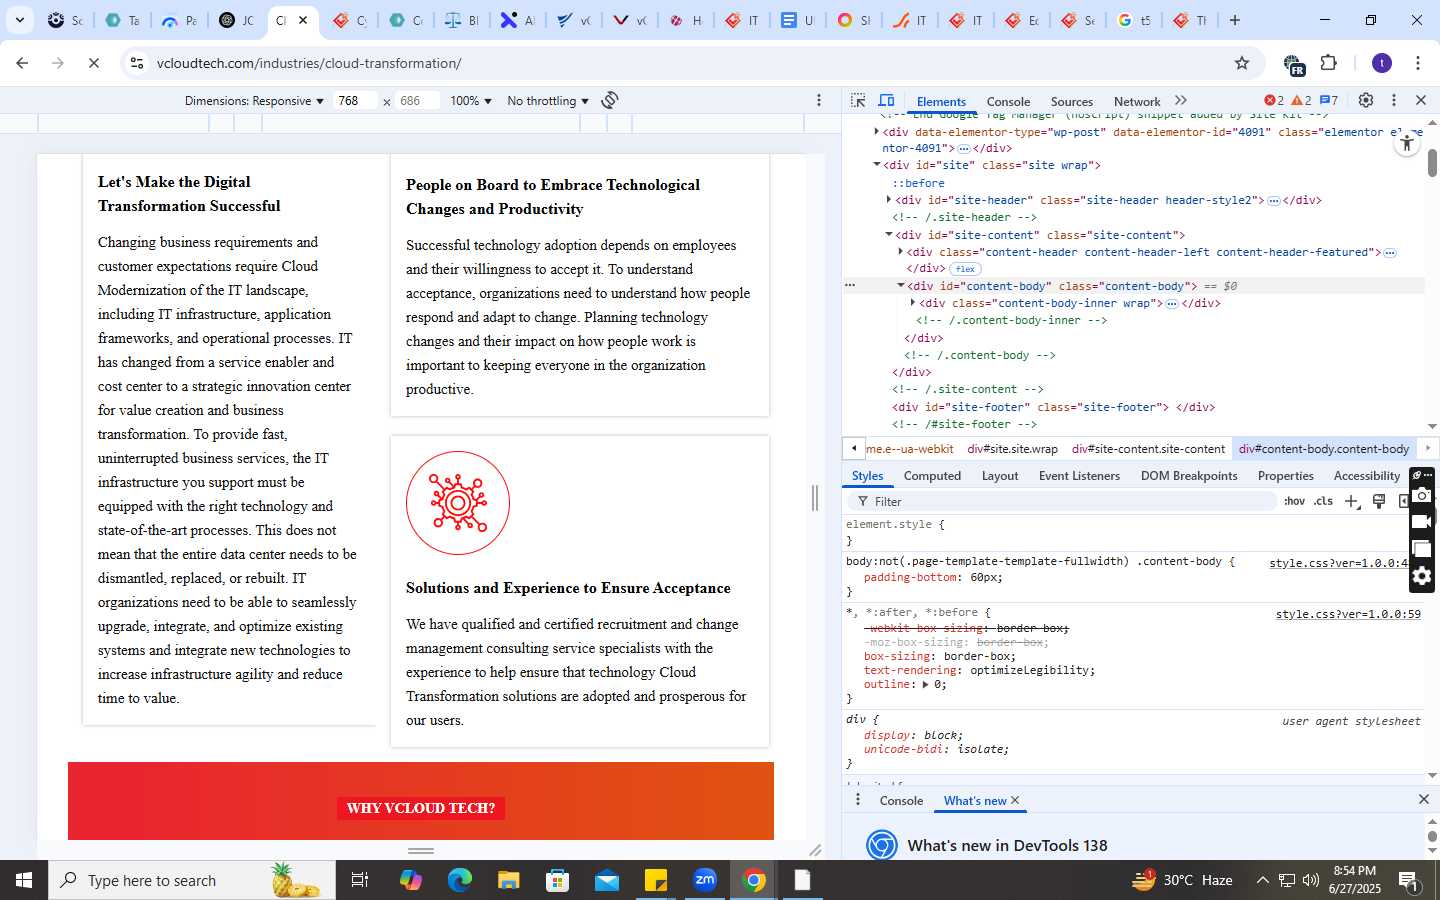Open the Dimensions: Responsive dropdown
Screen dimensions: 1440x900
point(254,101)
